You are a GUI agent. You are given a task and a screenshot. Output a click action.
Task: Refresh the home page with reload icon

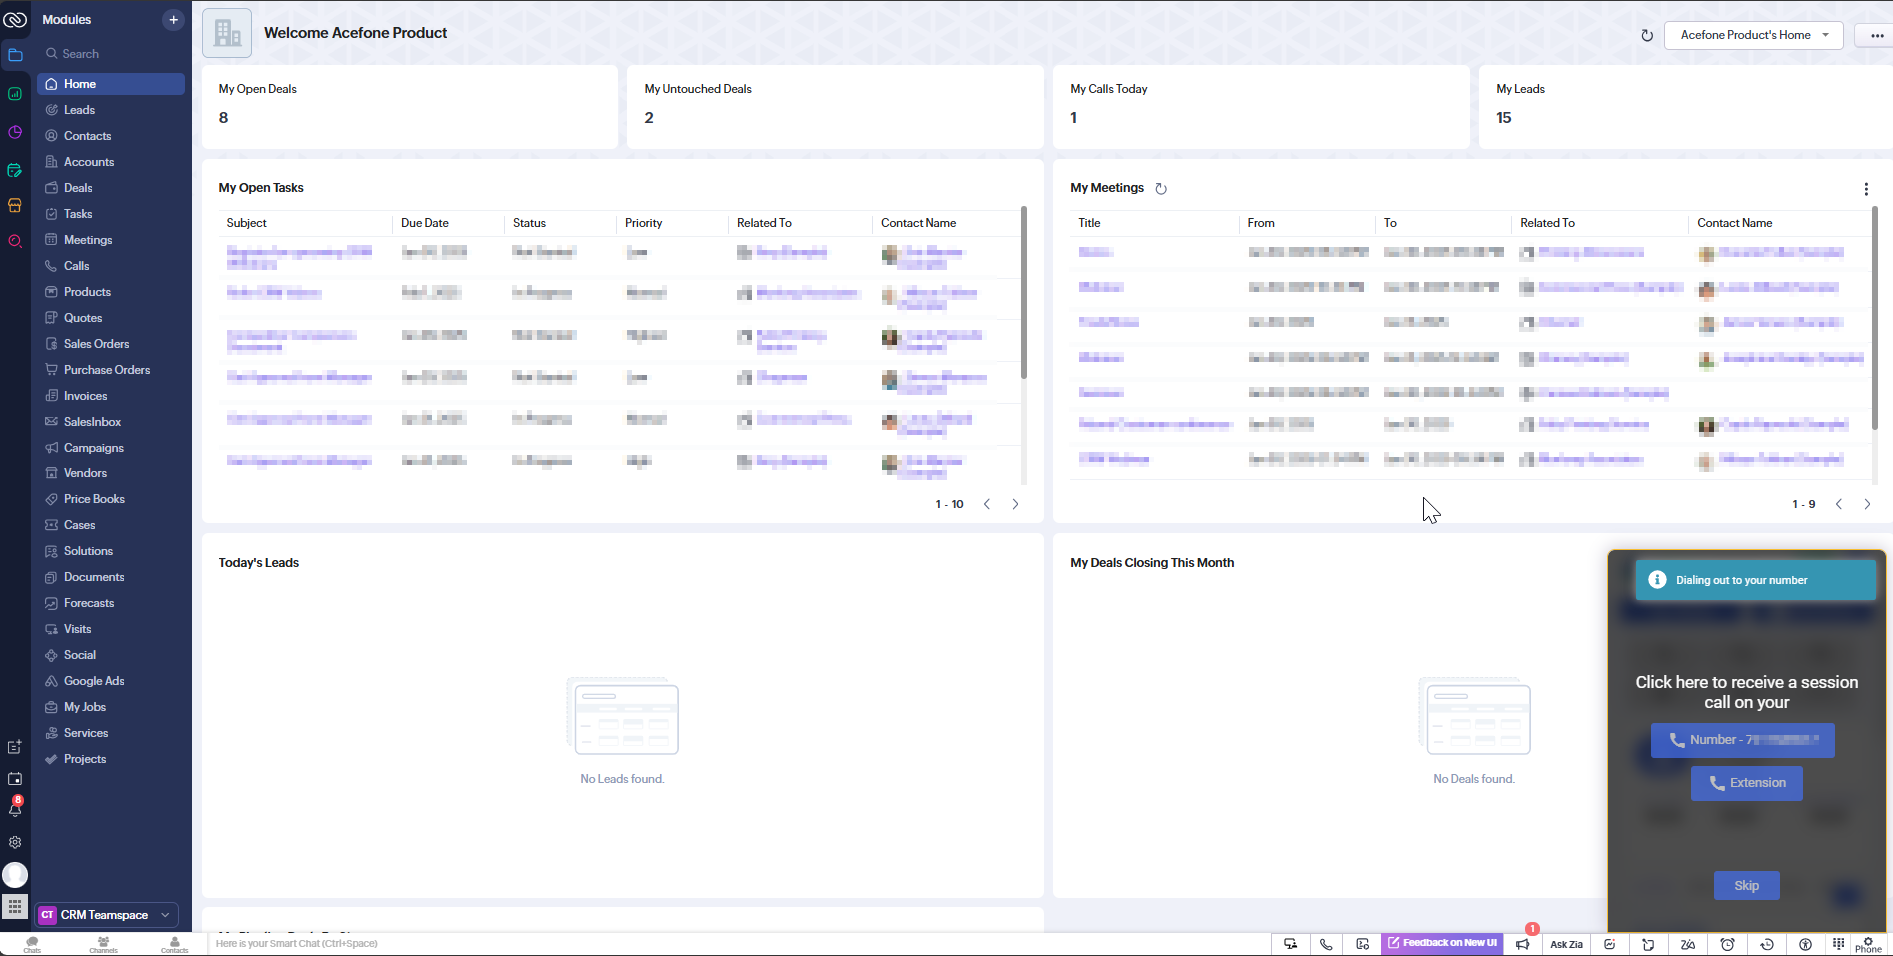1647,35
